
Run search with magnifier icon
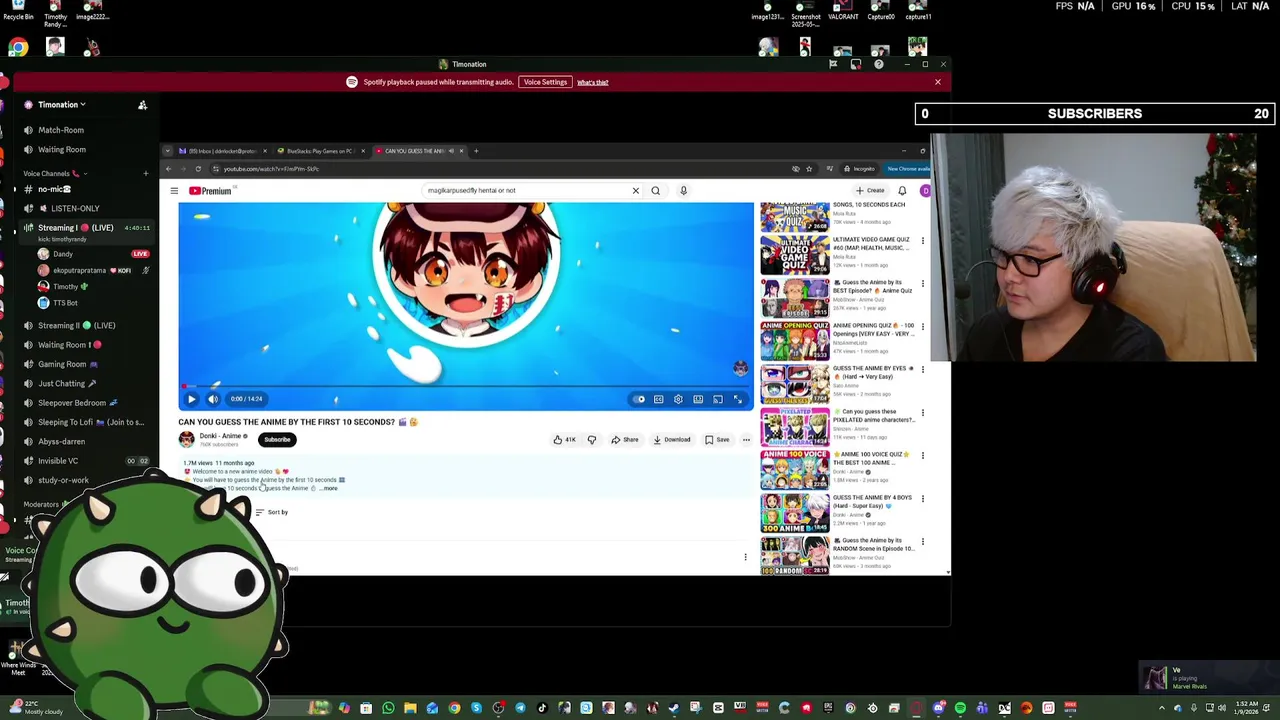coord(656,190)
